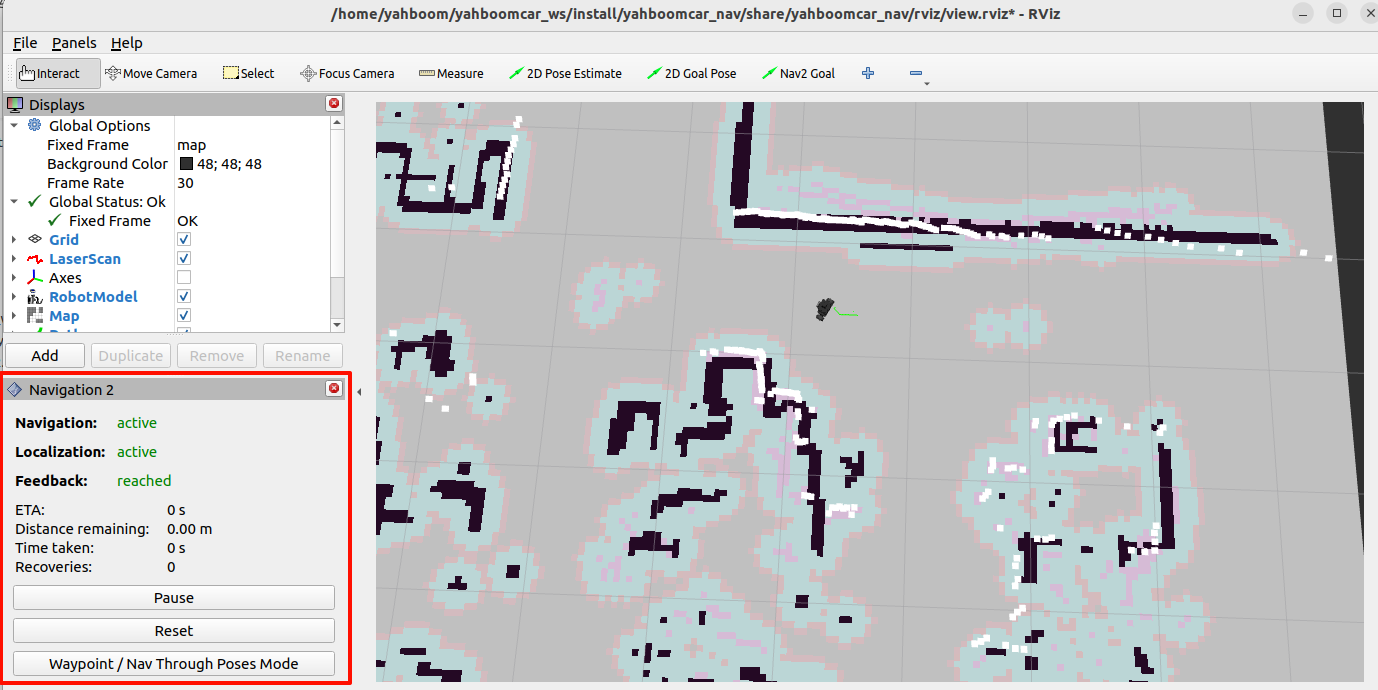The image size is (1378, 690).
Task: Open the toolbar dropdown arrow beside minus
Action: pos(927,84)
